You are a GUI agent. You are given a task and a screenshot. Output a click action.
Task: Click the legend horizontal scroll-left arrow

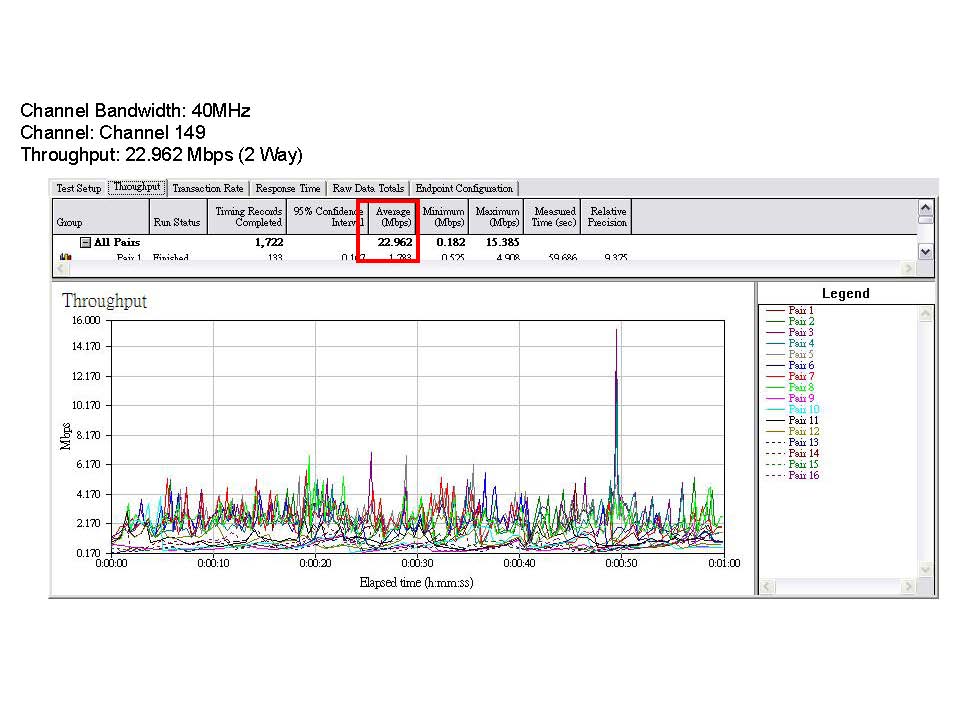pos(767,586)
